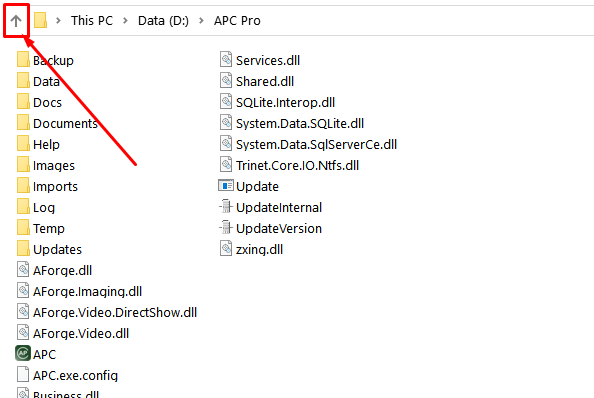Click the Updates folder icon

pos(23,249)
